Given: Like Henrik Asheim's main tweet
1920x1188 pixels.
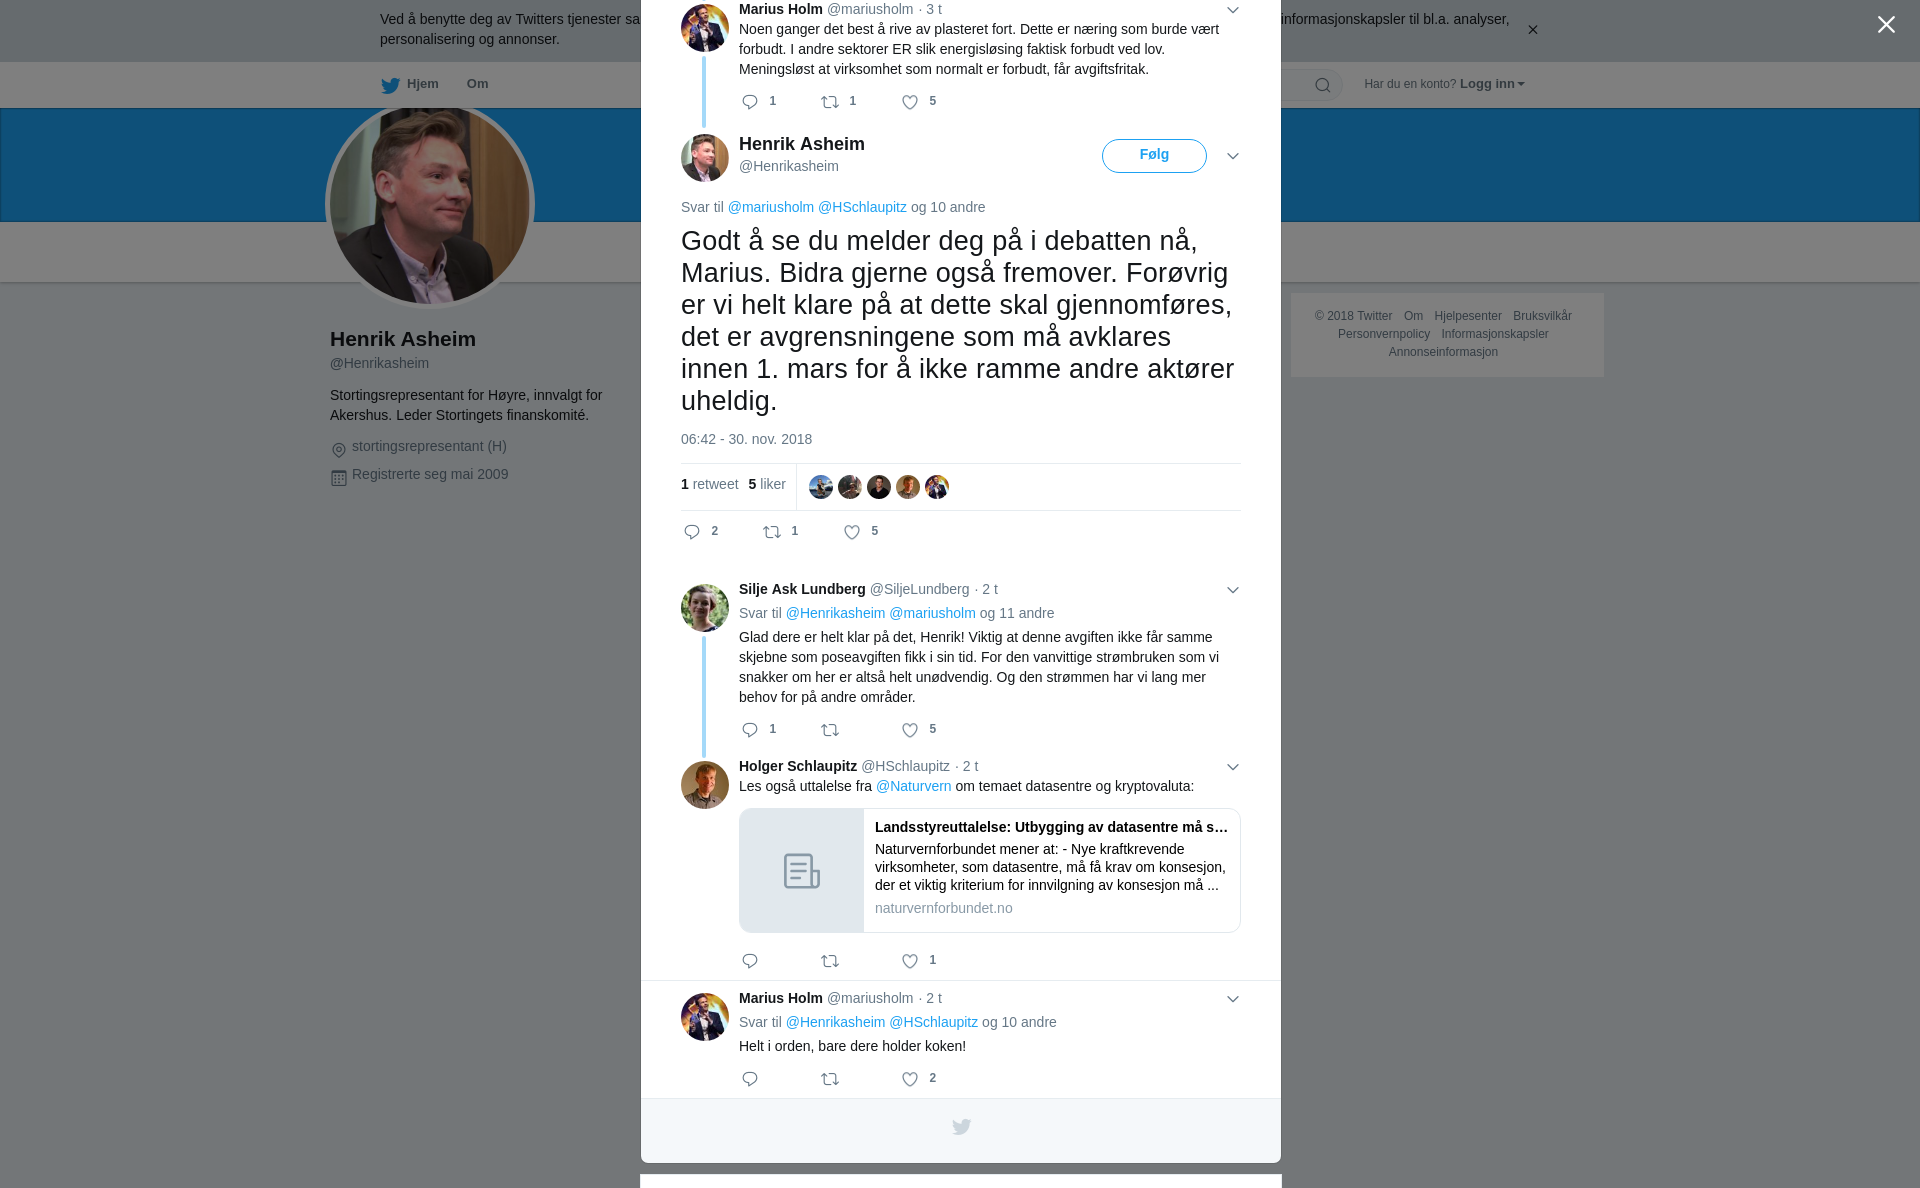Looking at the screenshot, I should [852, 532].
